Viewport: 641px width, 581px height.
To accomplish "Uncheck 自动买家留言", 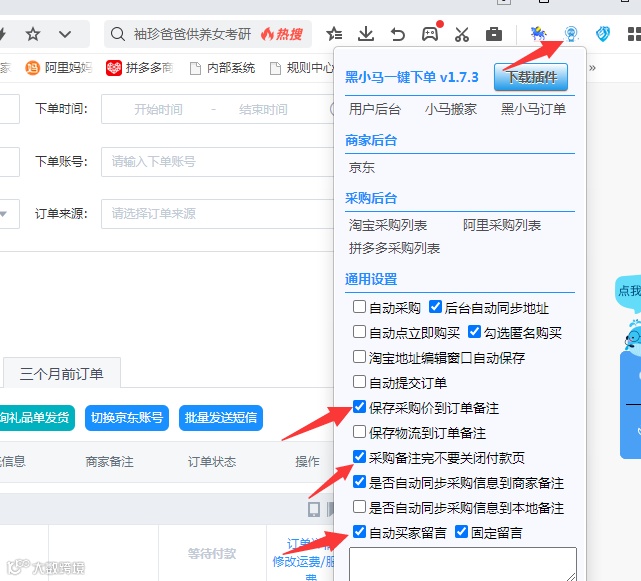I will [359, 532].
